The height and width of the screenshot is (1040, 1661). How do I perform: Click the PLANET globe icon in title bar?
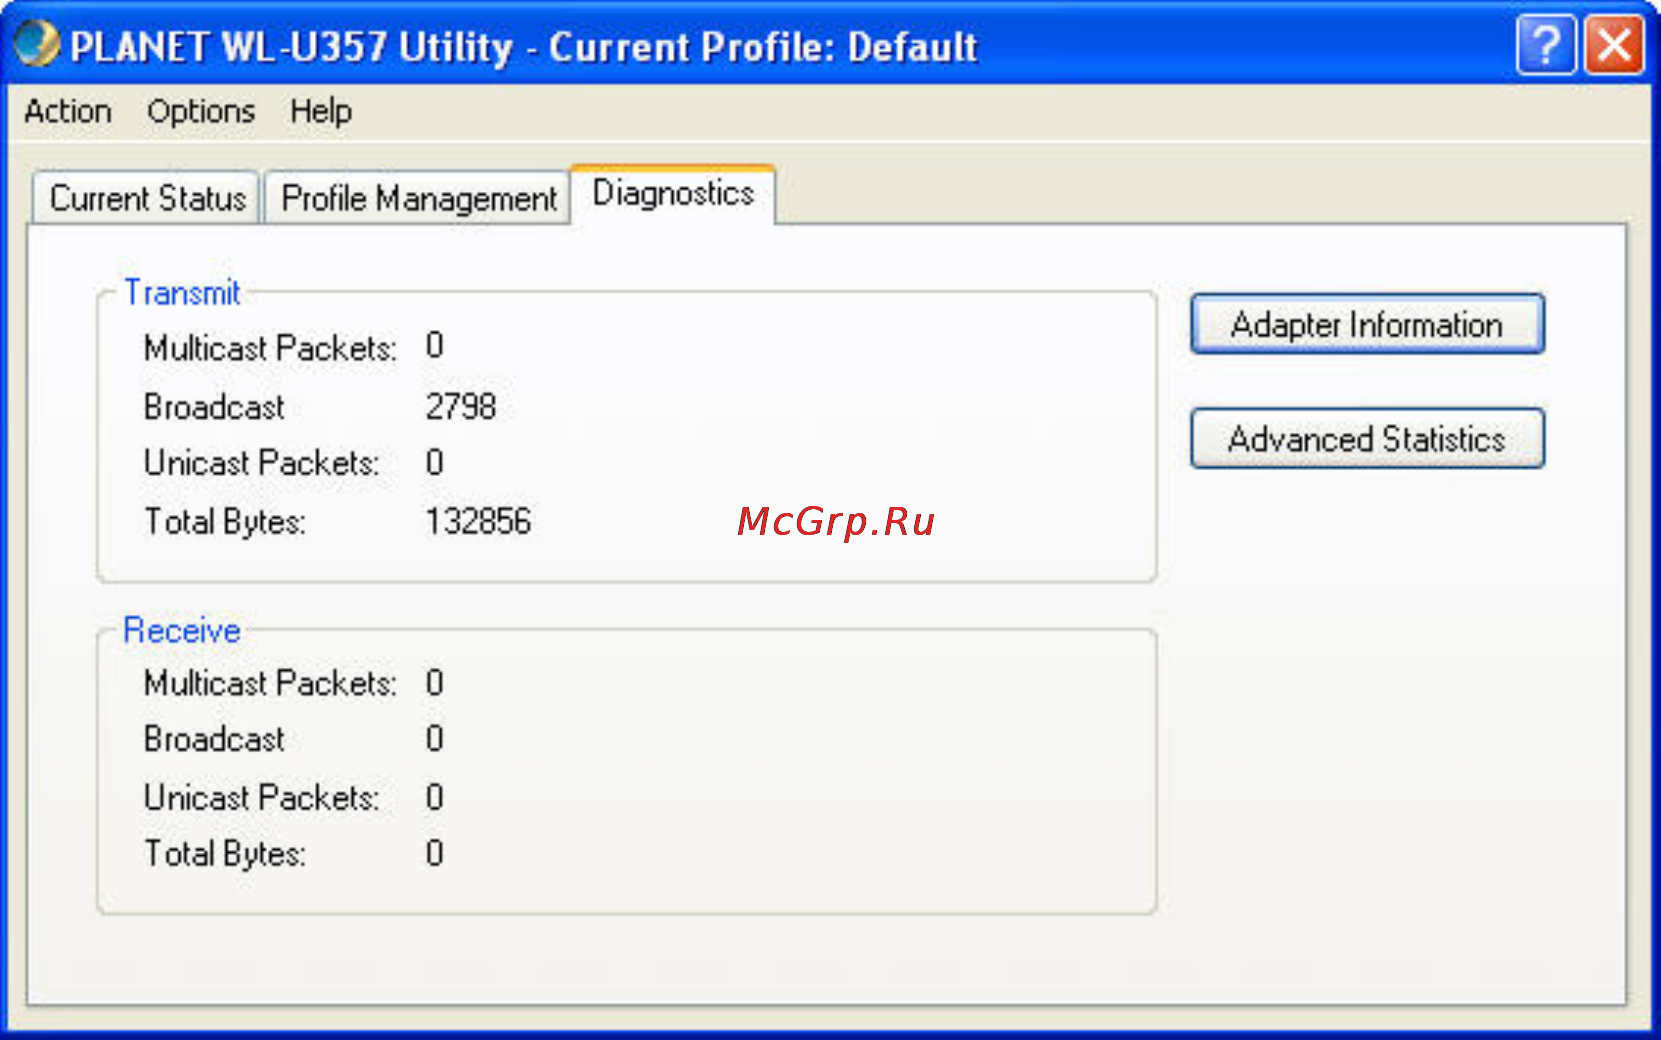point(37,44)
